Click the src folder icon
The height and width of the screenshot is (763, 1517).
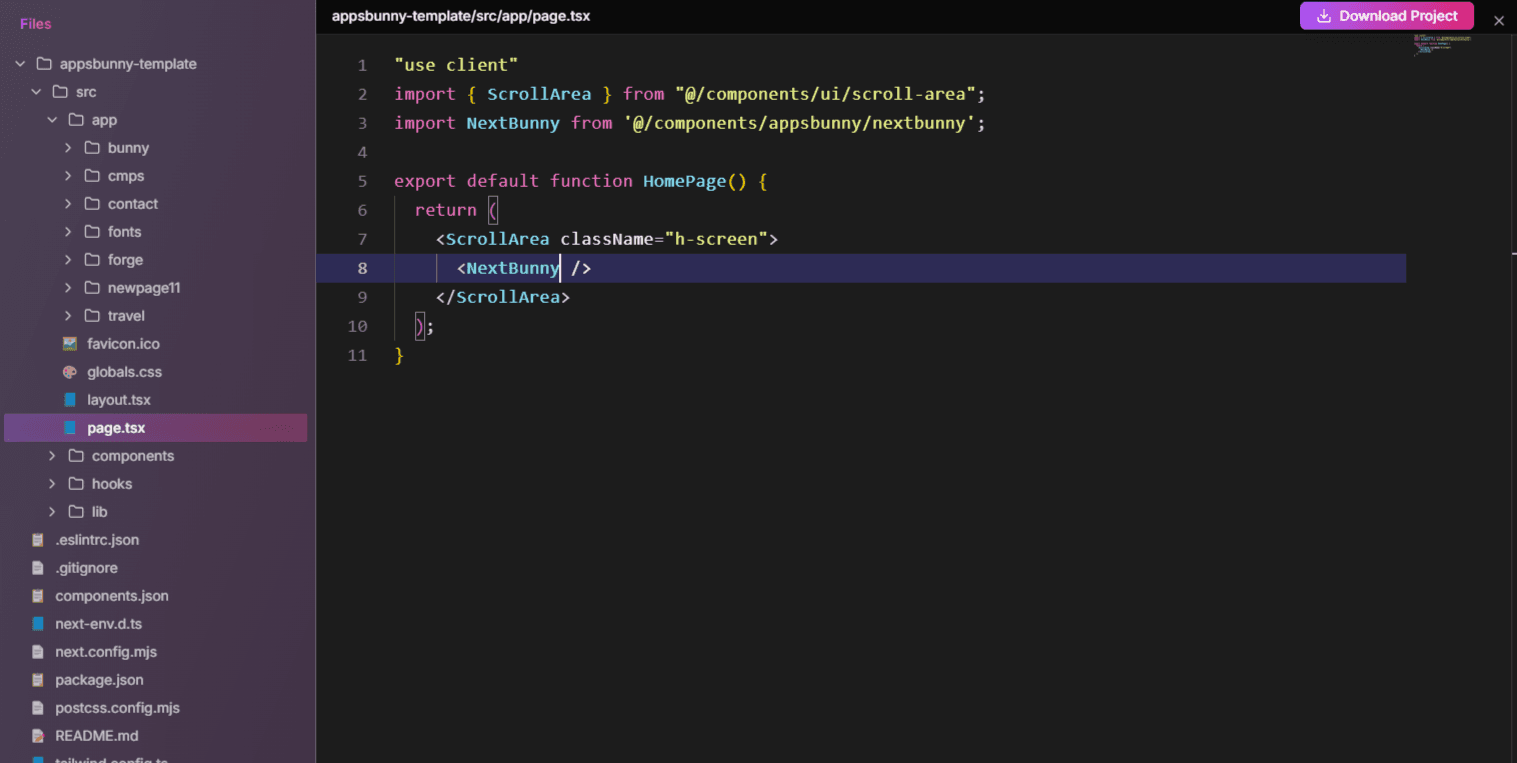[60, 92]
